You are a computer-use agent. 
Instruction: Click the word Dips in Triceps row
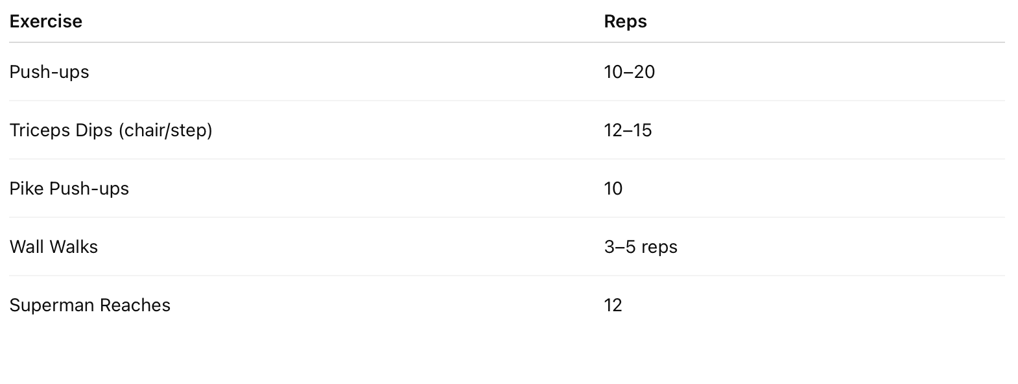(x=94, y=131)
